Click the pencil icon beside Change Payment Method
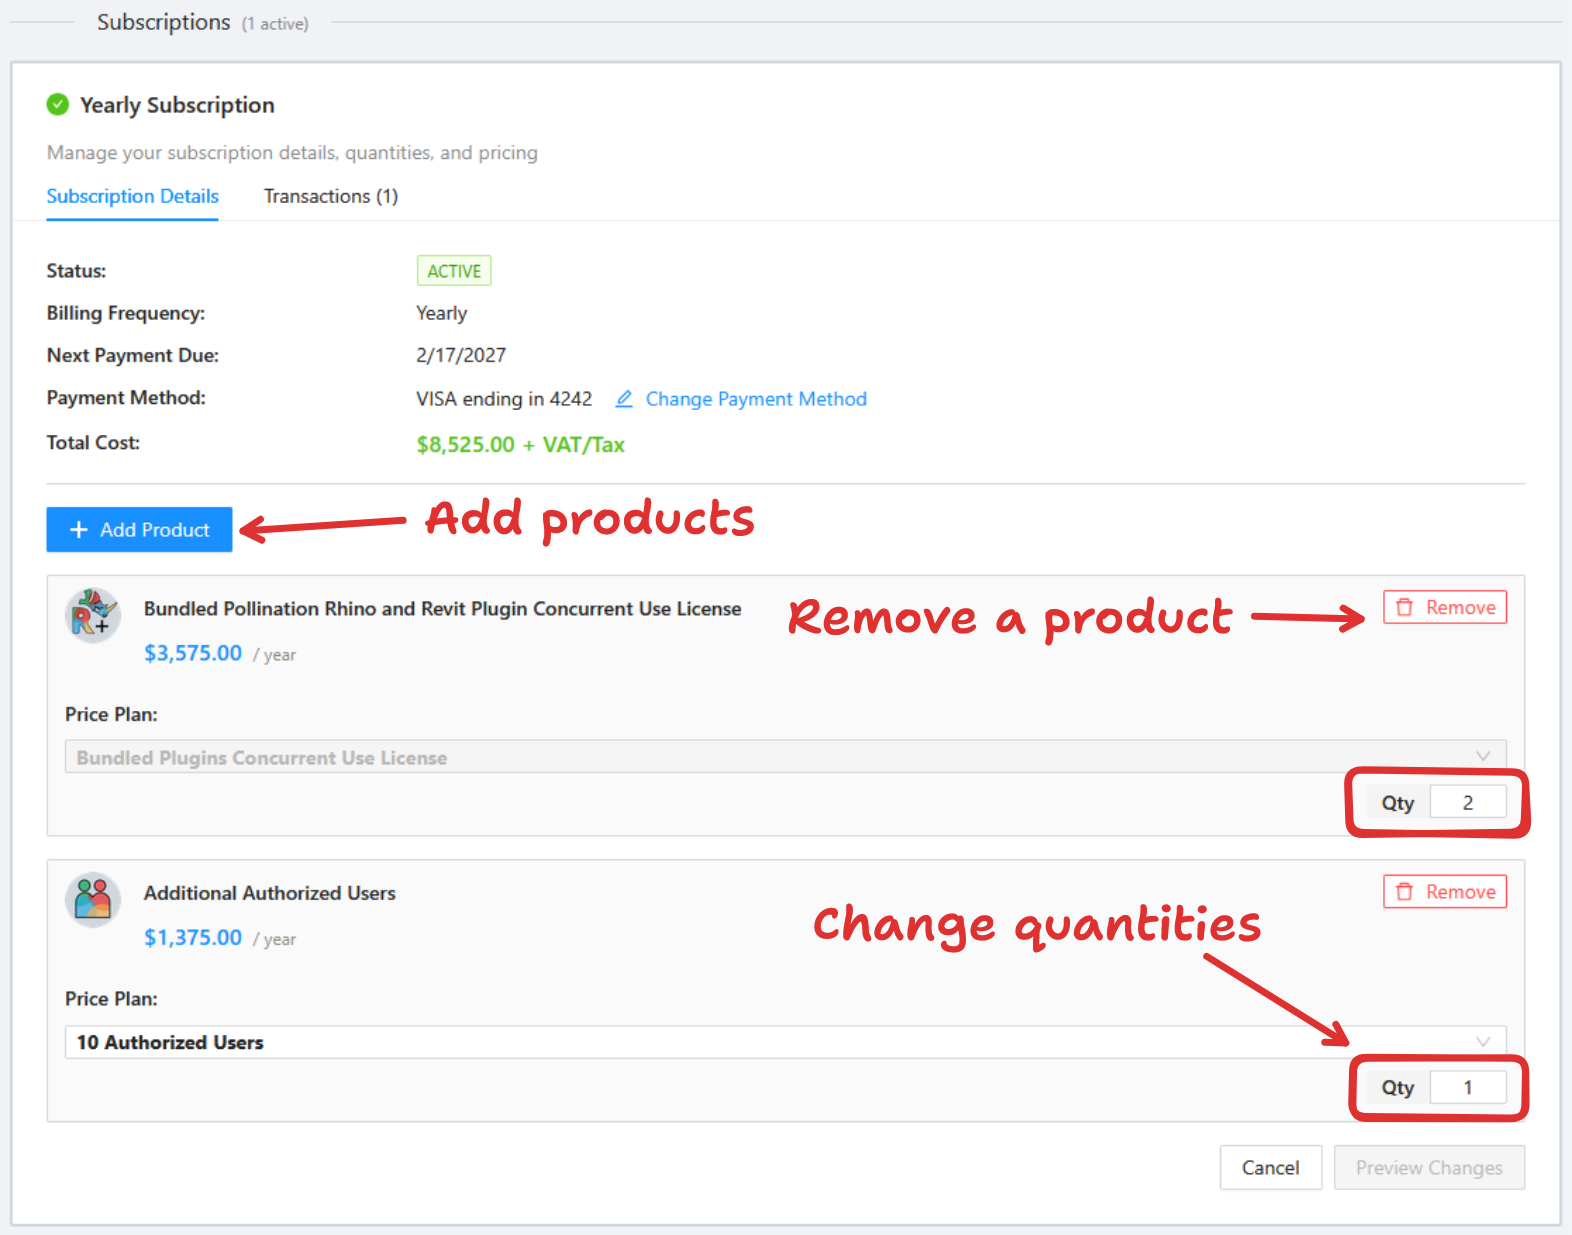This screenshot has height=1235, width=1572. (x=624, y=399)
